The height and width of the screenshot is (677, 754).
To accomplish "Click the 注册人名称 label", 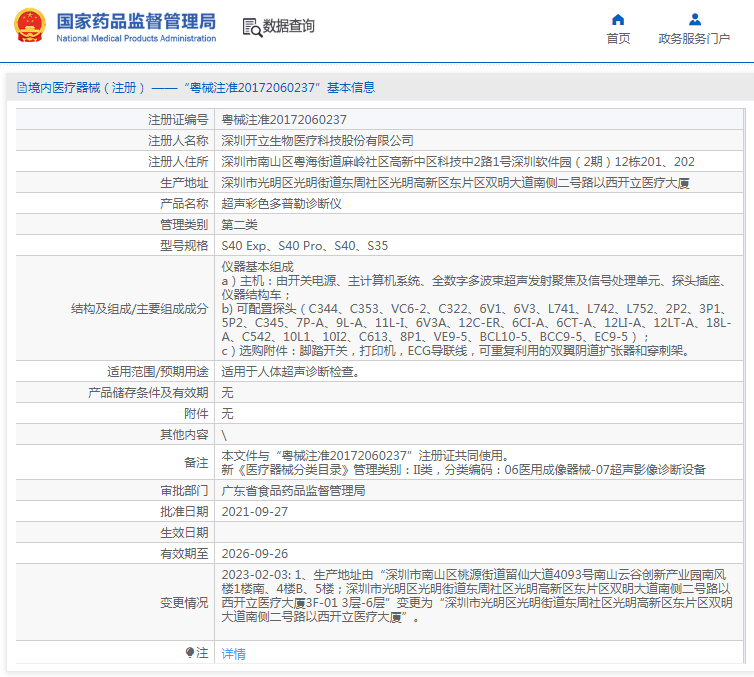I will coord(178,141).
